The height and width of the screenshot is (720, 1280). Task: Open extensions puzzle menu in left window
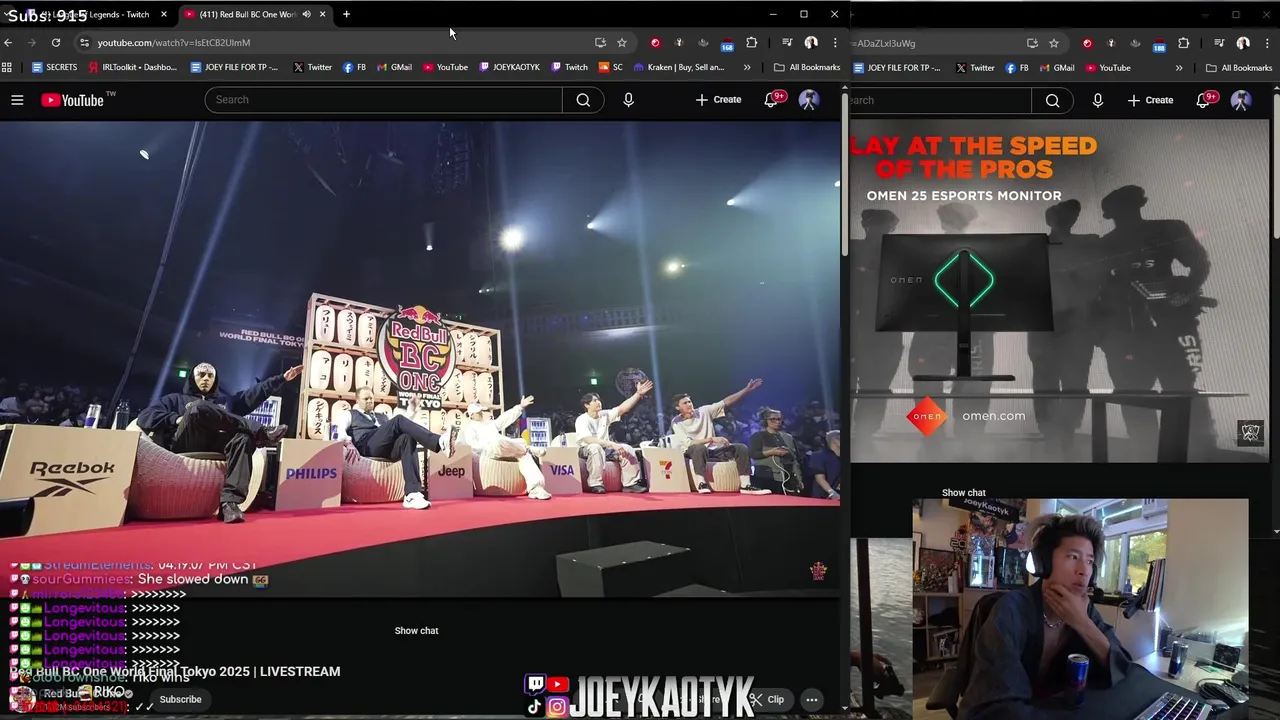click(x=751, y=43)
